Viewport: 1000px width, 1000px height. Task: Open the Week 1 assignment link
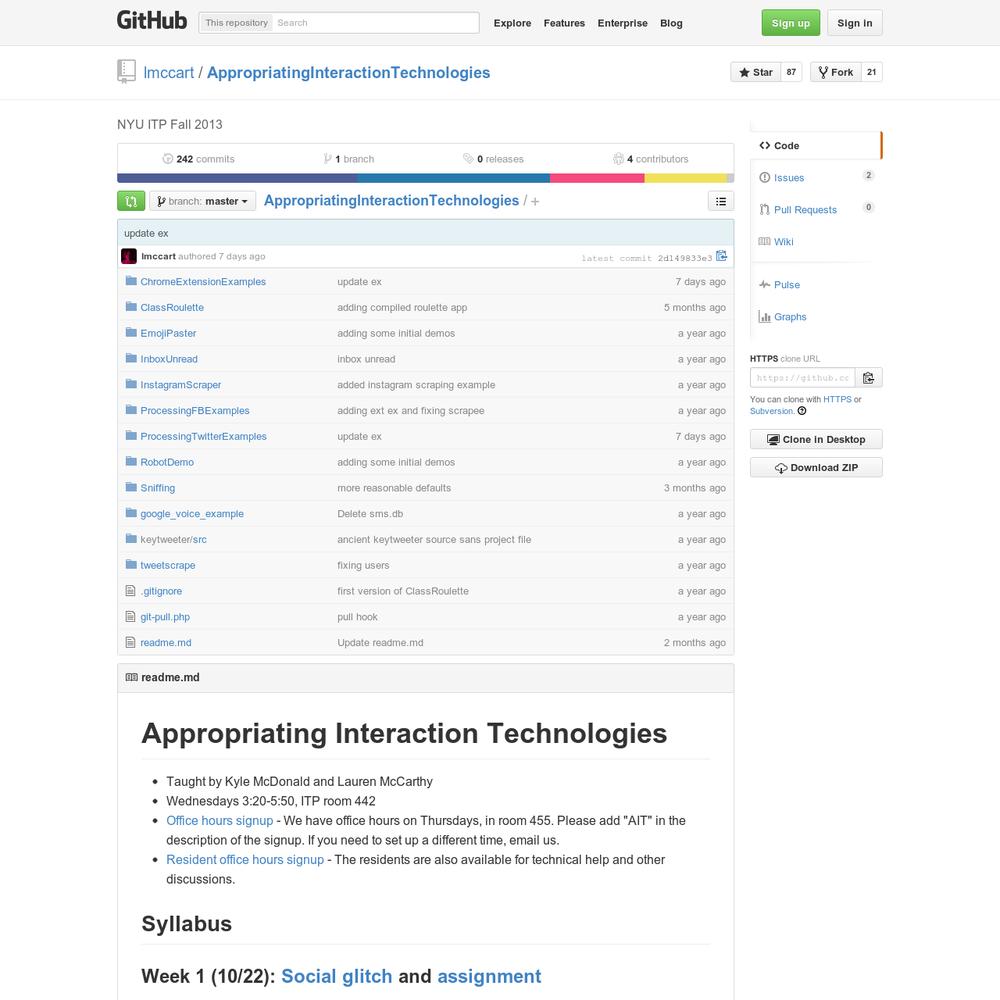pos(489,976)
